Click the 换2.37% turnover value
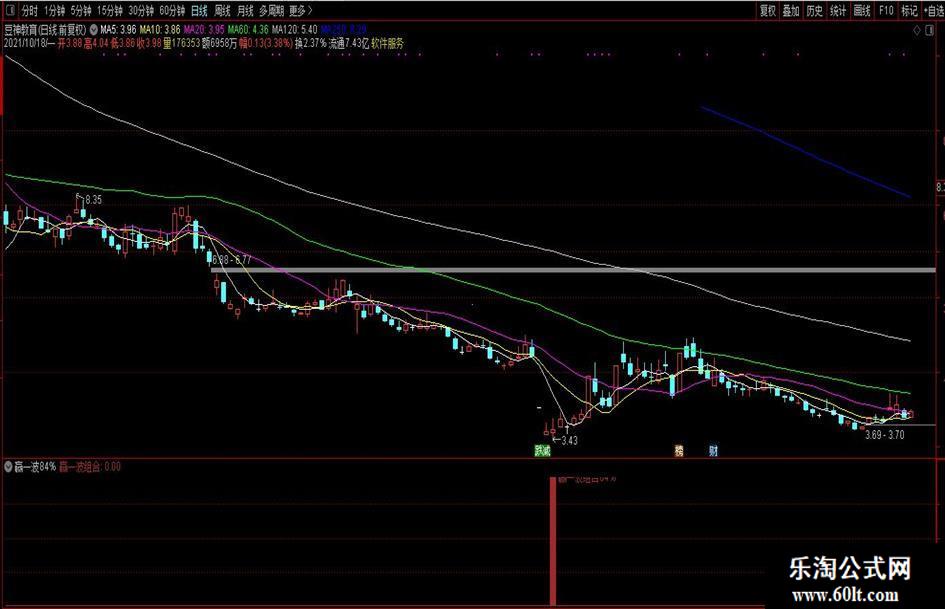This screenshot has width=945, height=609. (x=310, y=43)
